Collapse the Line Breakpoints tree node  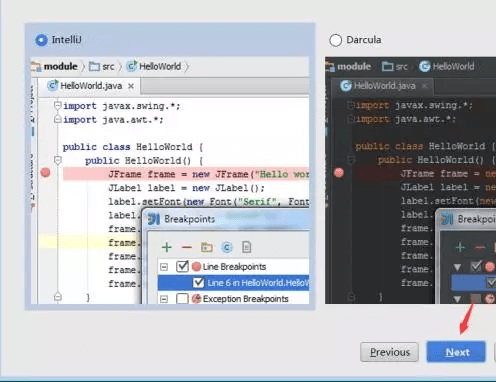tap(164, 267)
